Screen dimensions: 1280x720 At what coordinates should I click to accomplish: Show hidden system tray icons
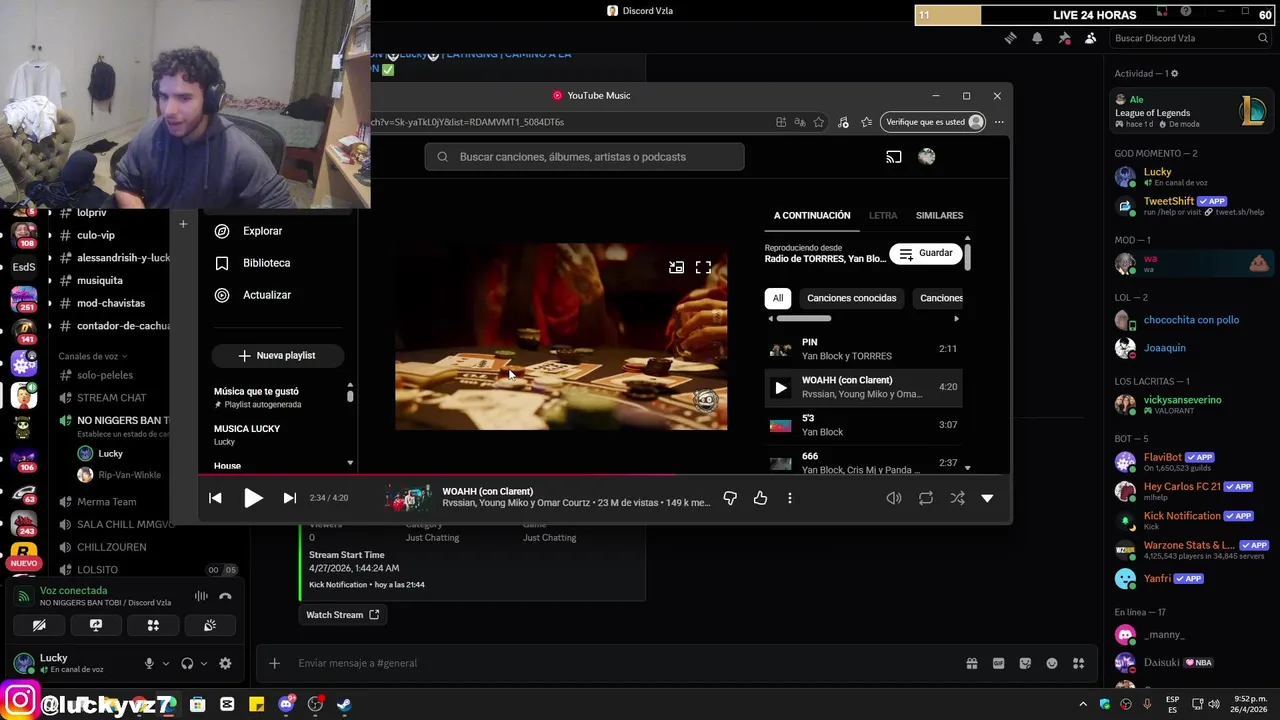point(1083,704)
